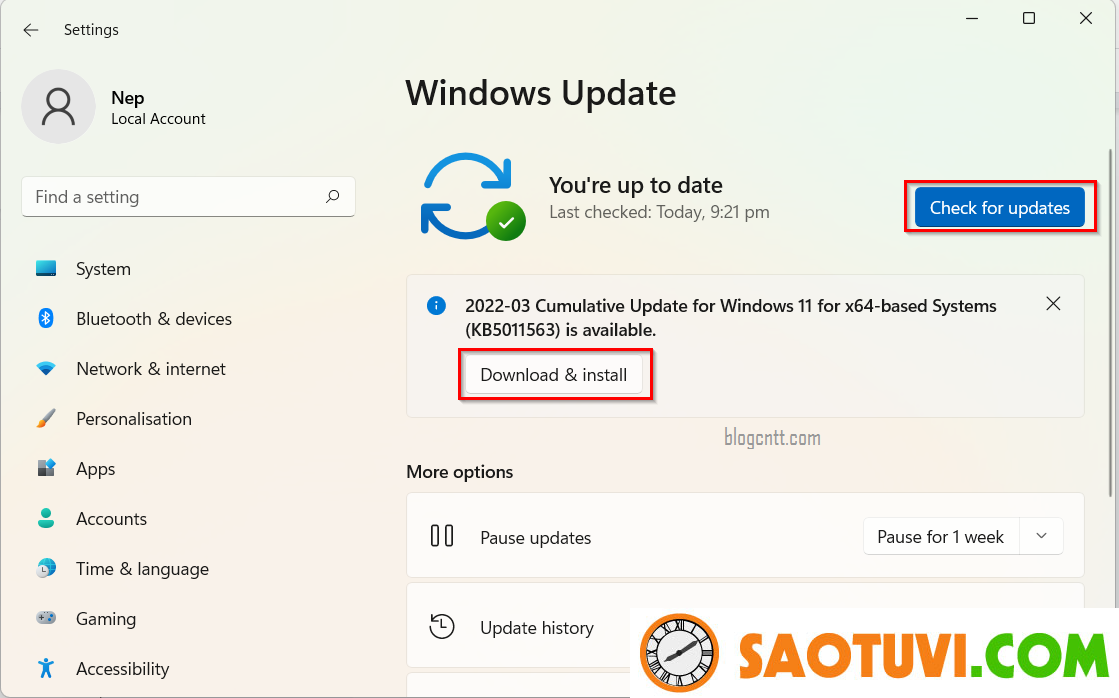Click Check for updates button
This screenshot has height=698, width=1119.
pos(1000,207)
